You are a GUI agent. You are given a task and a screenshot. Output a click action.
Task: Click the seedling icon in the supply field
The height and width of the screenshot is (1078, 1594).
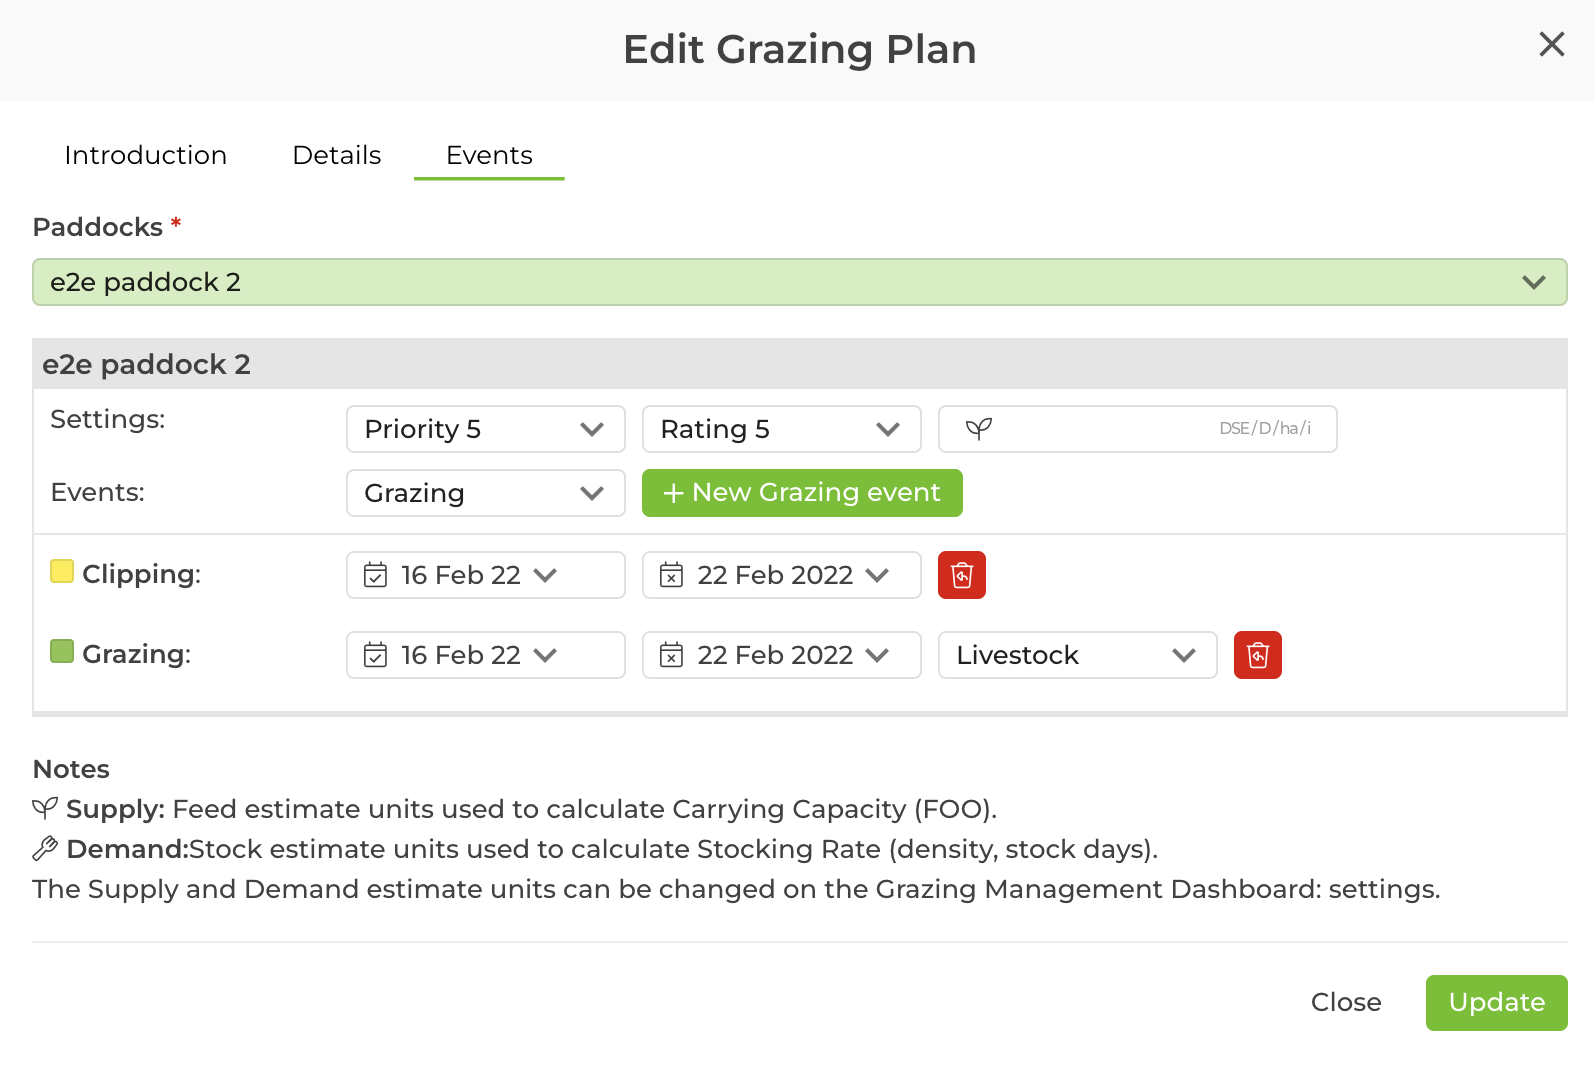pos(978,429)
